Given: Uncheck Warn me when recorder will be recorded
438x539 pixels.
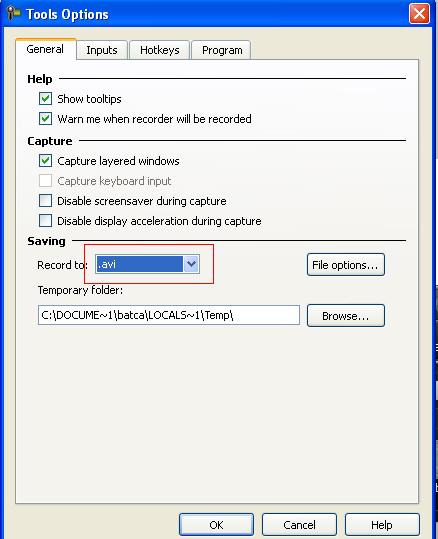Looking at the screenshot, I should pyautogui.click(x=45, y=119).
